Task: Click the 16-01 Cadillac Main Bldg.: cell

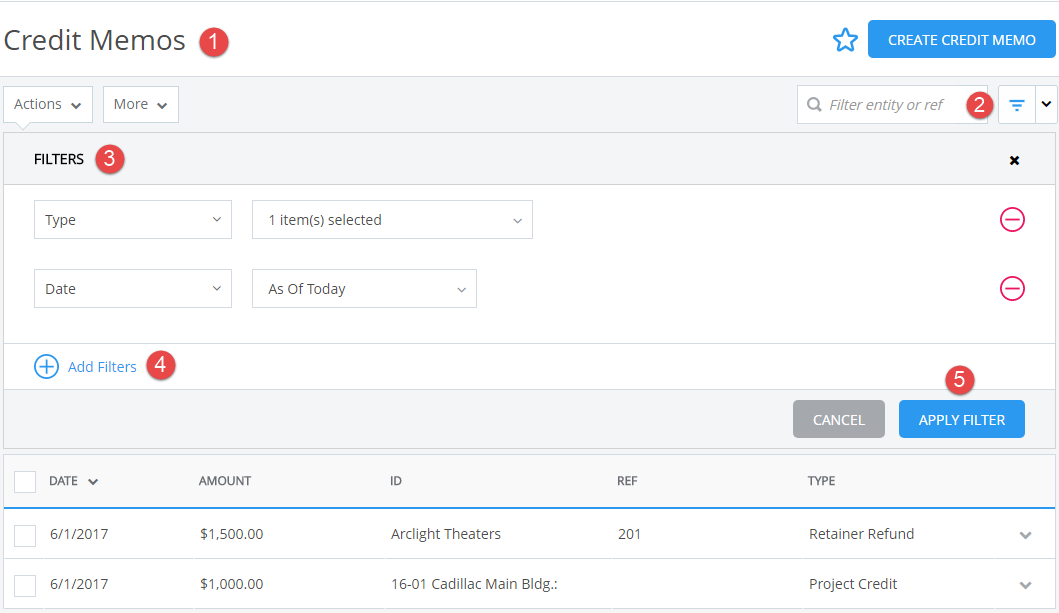Action: [x=474, y=584]
